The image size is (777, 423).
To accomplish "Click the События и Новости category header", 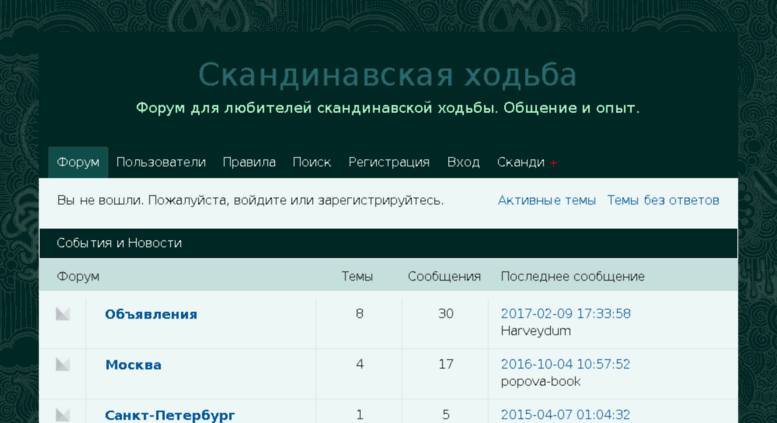I will coord(388,243).
